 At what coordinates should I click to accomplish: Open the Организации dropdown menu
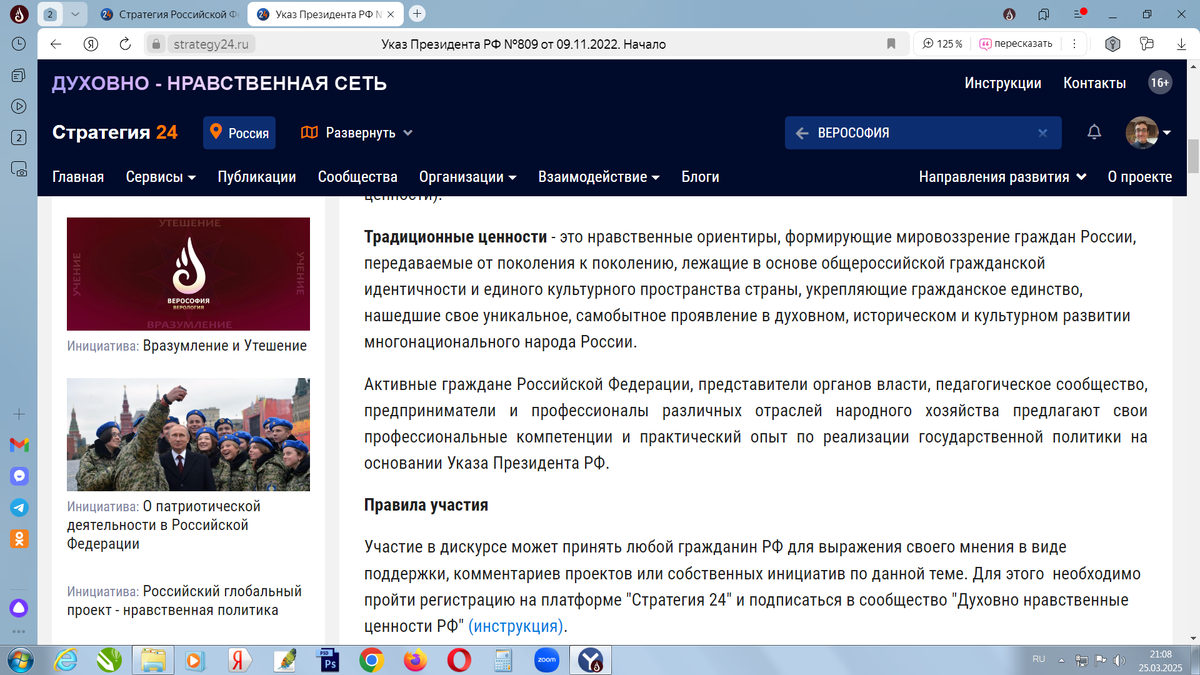pyautogui.click(x=468, y=177)
